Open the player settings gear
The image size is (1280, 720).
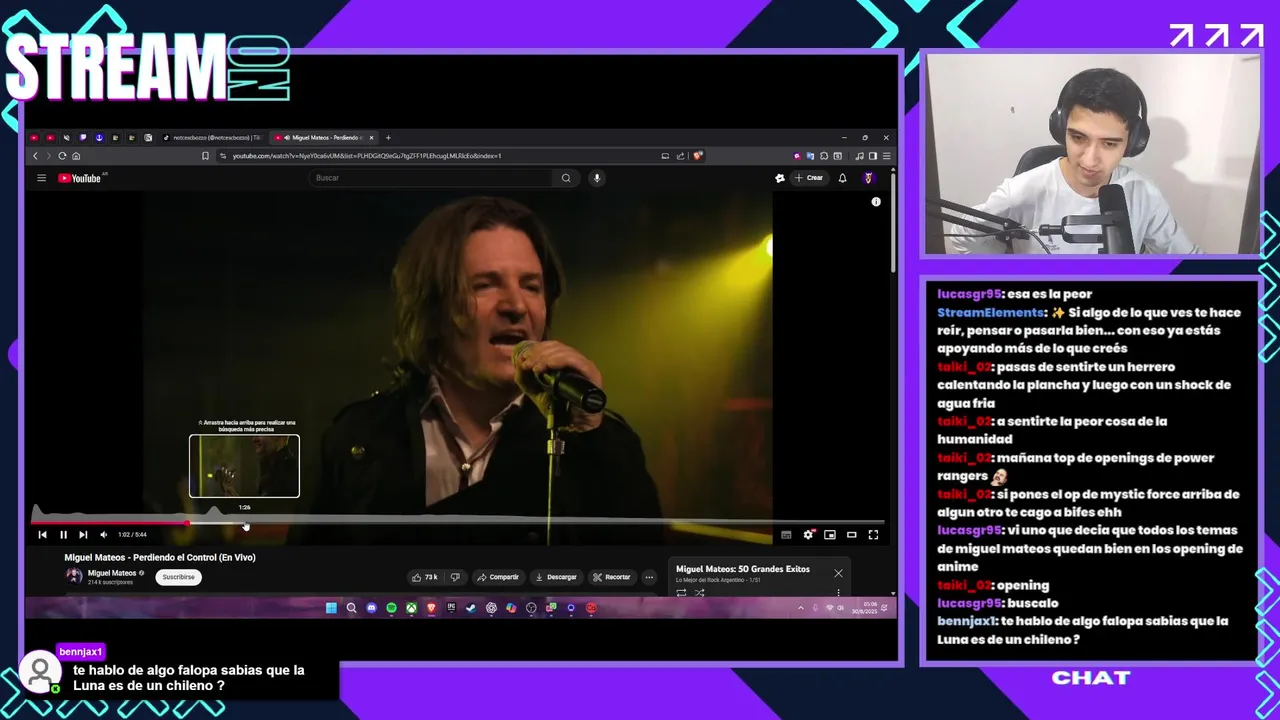[808, 535]
